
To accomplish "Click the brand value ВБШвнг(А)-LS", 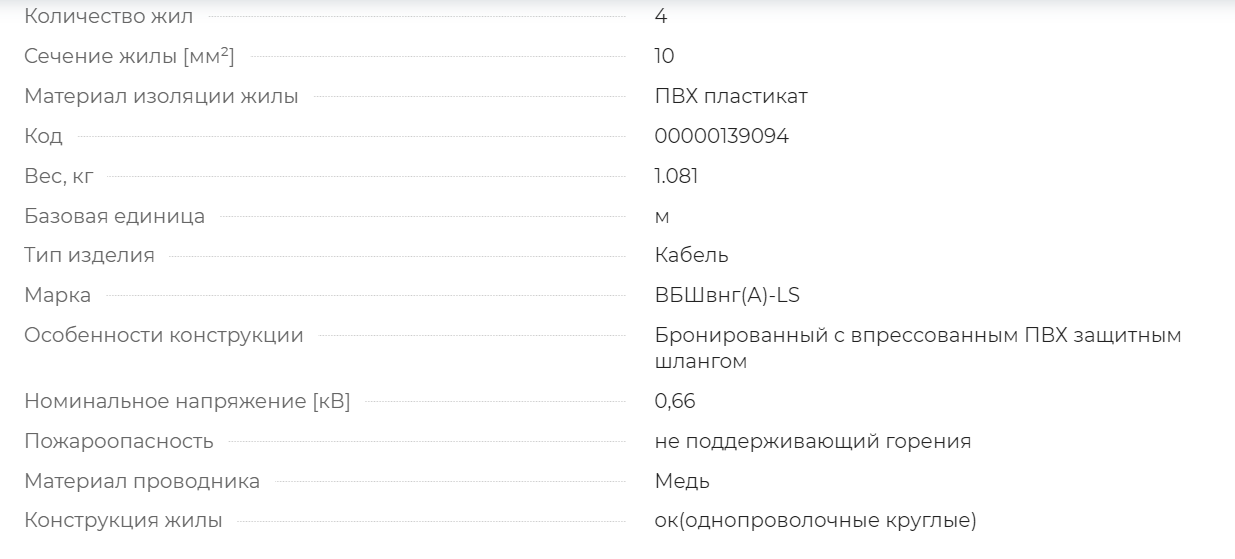I will point(727,295).
